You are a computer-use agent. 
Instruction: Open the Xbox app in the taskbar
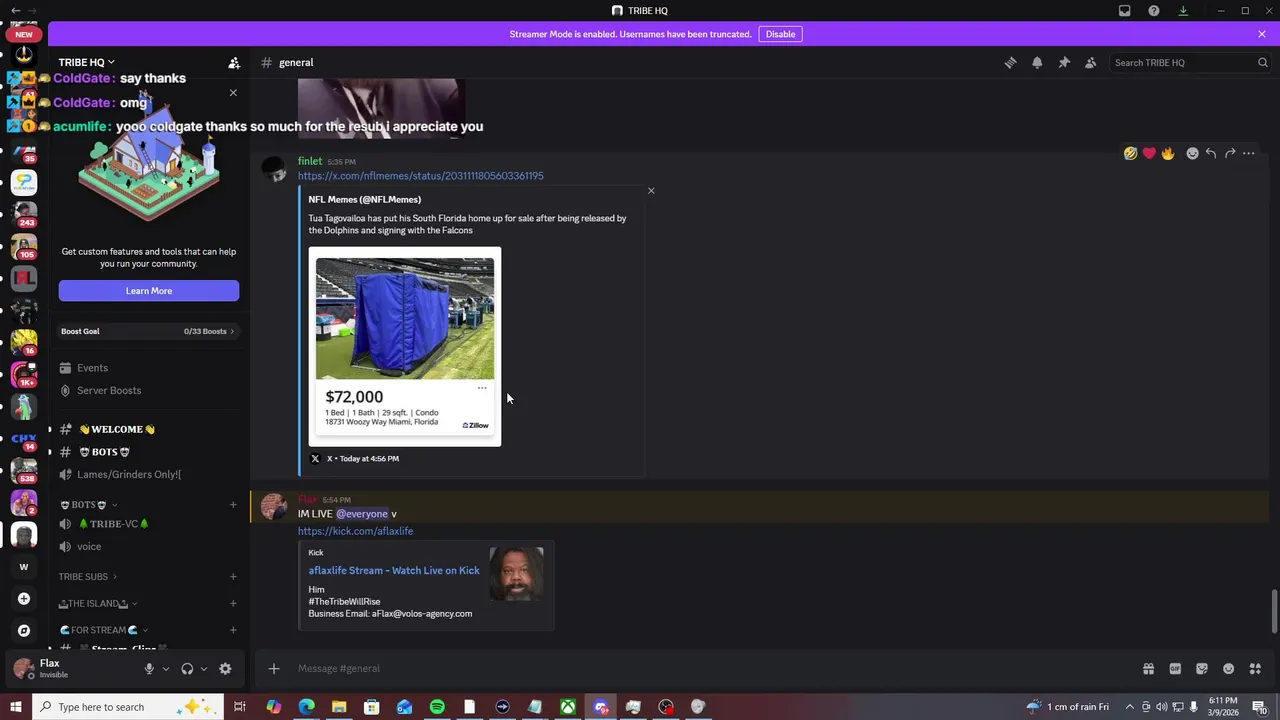pos(568,707)
